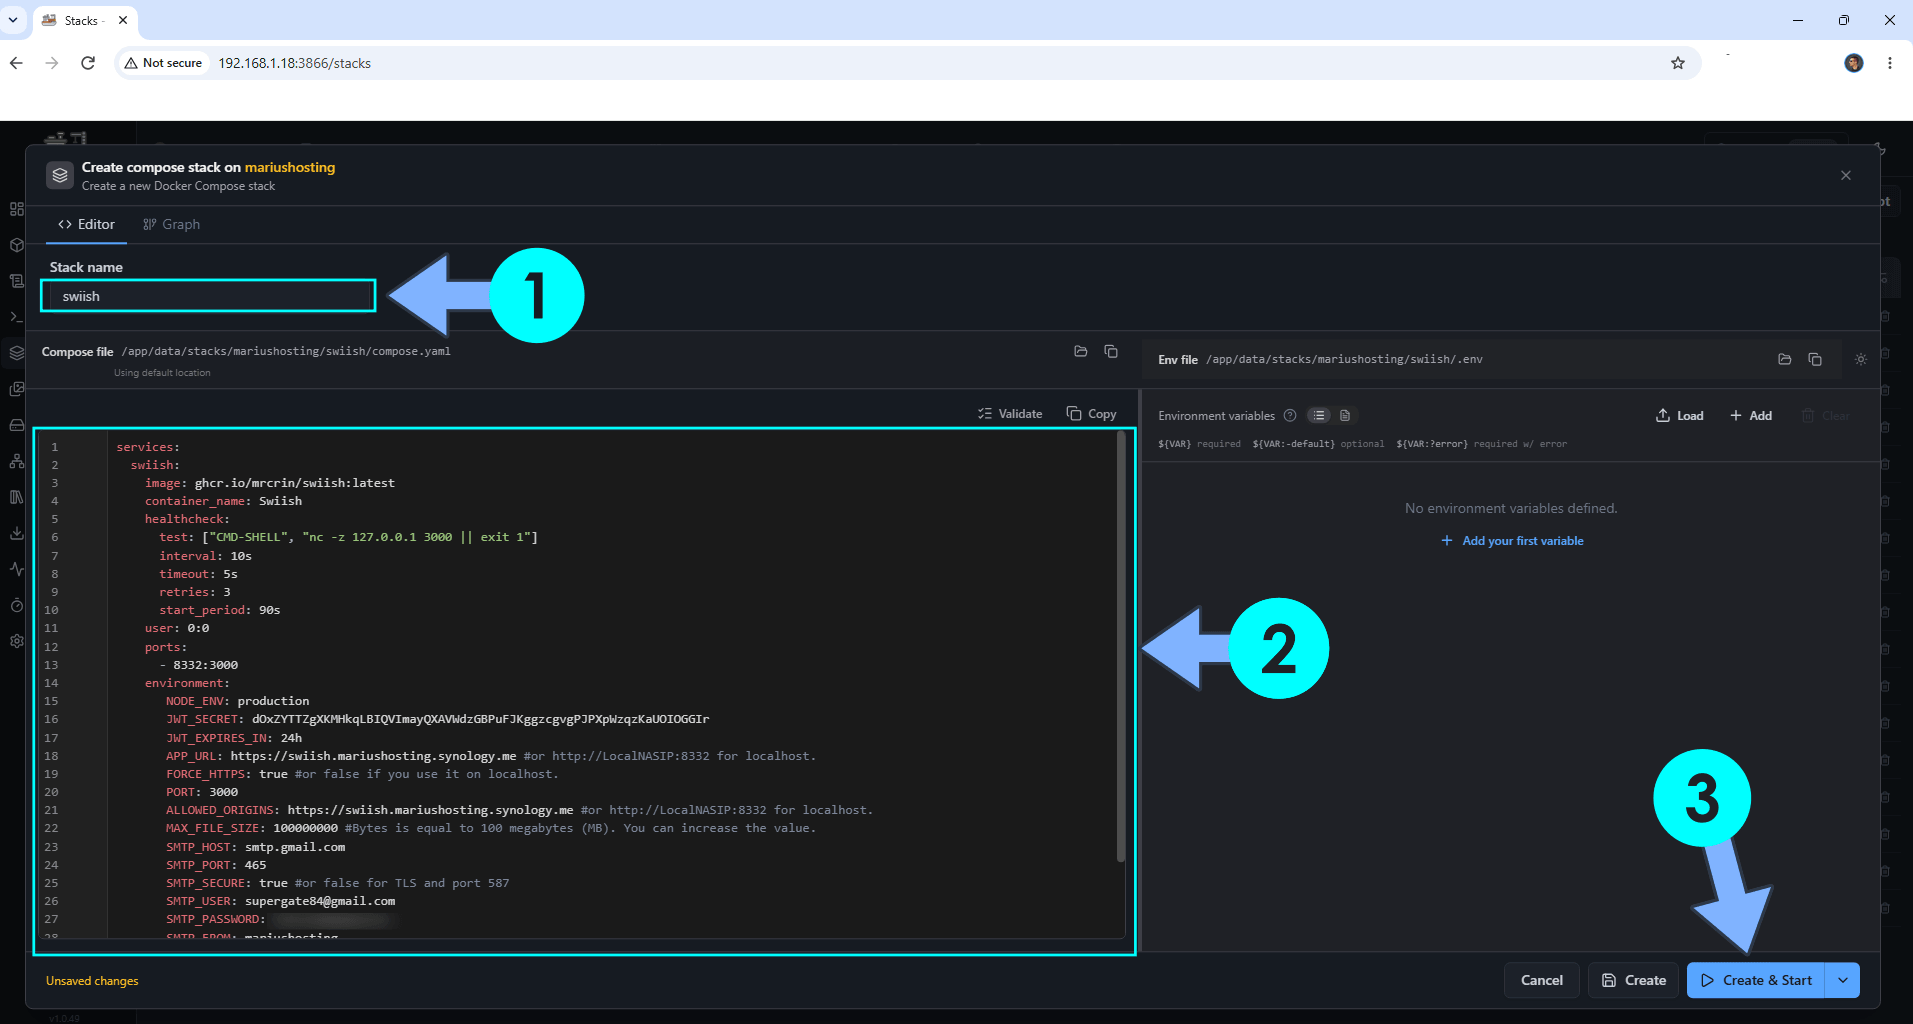The height and width of the screenshot is (1024, 1913).
Task: Copy the Env file path
Action: (x=1815, y=359)
